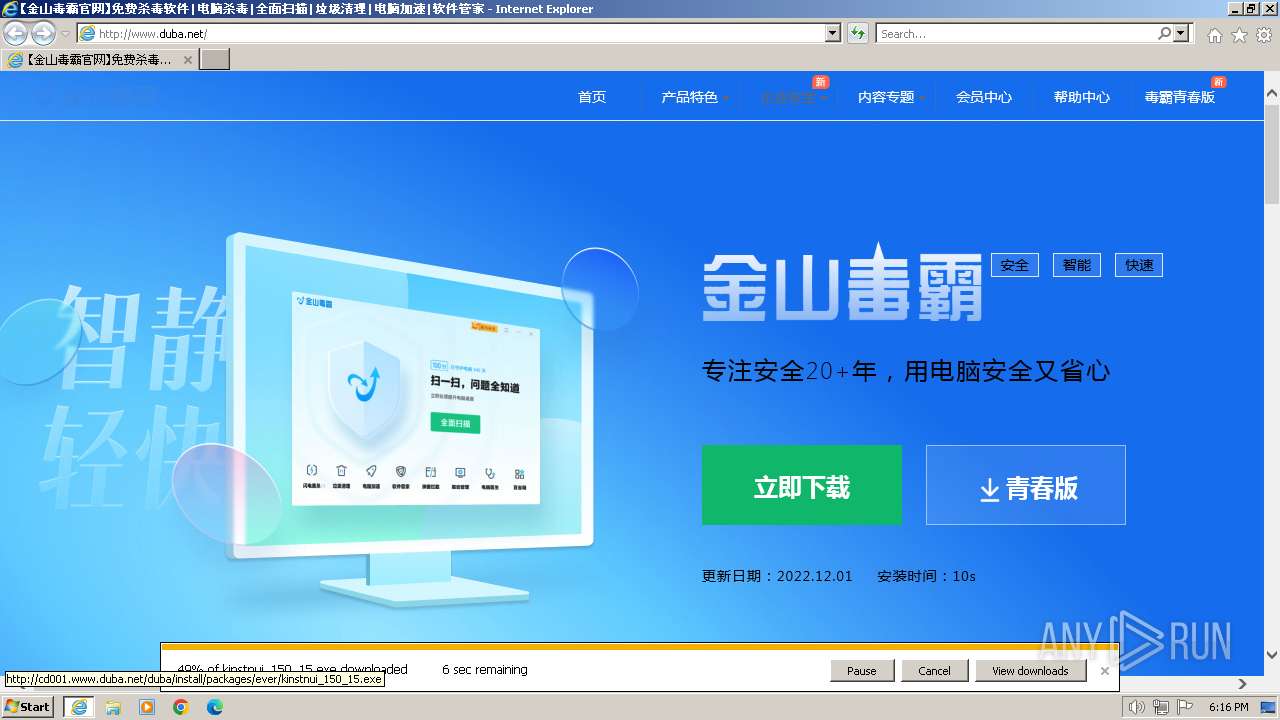Click the 金山毒霸 heading logo
The height and width of the screenshot is (720, 1280).
[x=842, y=283]
